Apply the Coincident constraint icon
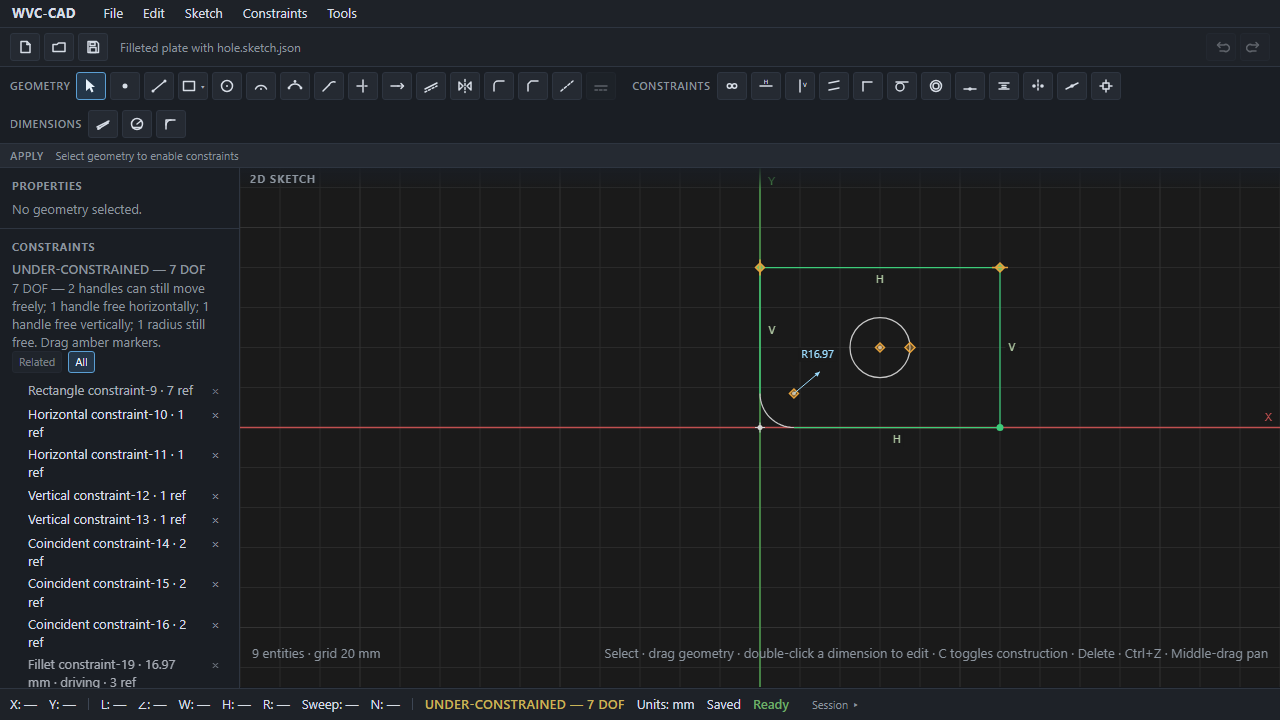 [x=732, y=86]
